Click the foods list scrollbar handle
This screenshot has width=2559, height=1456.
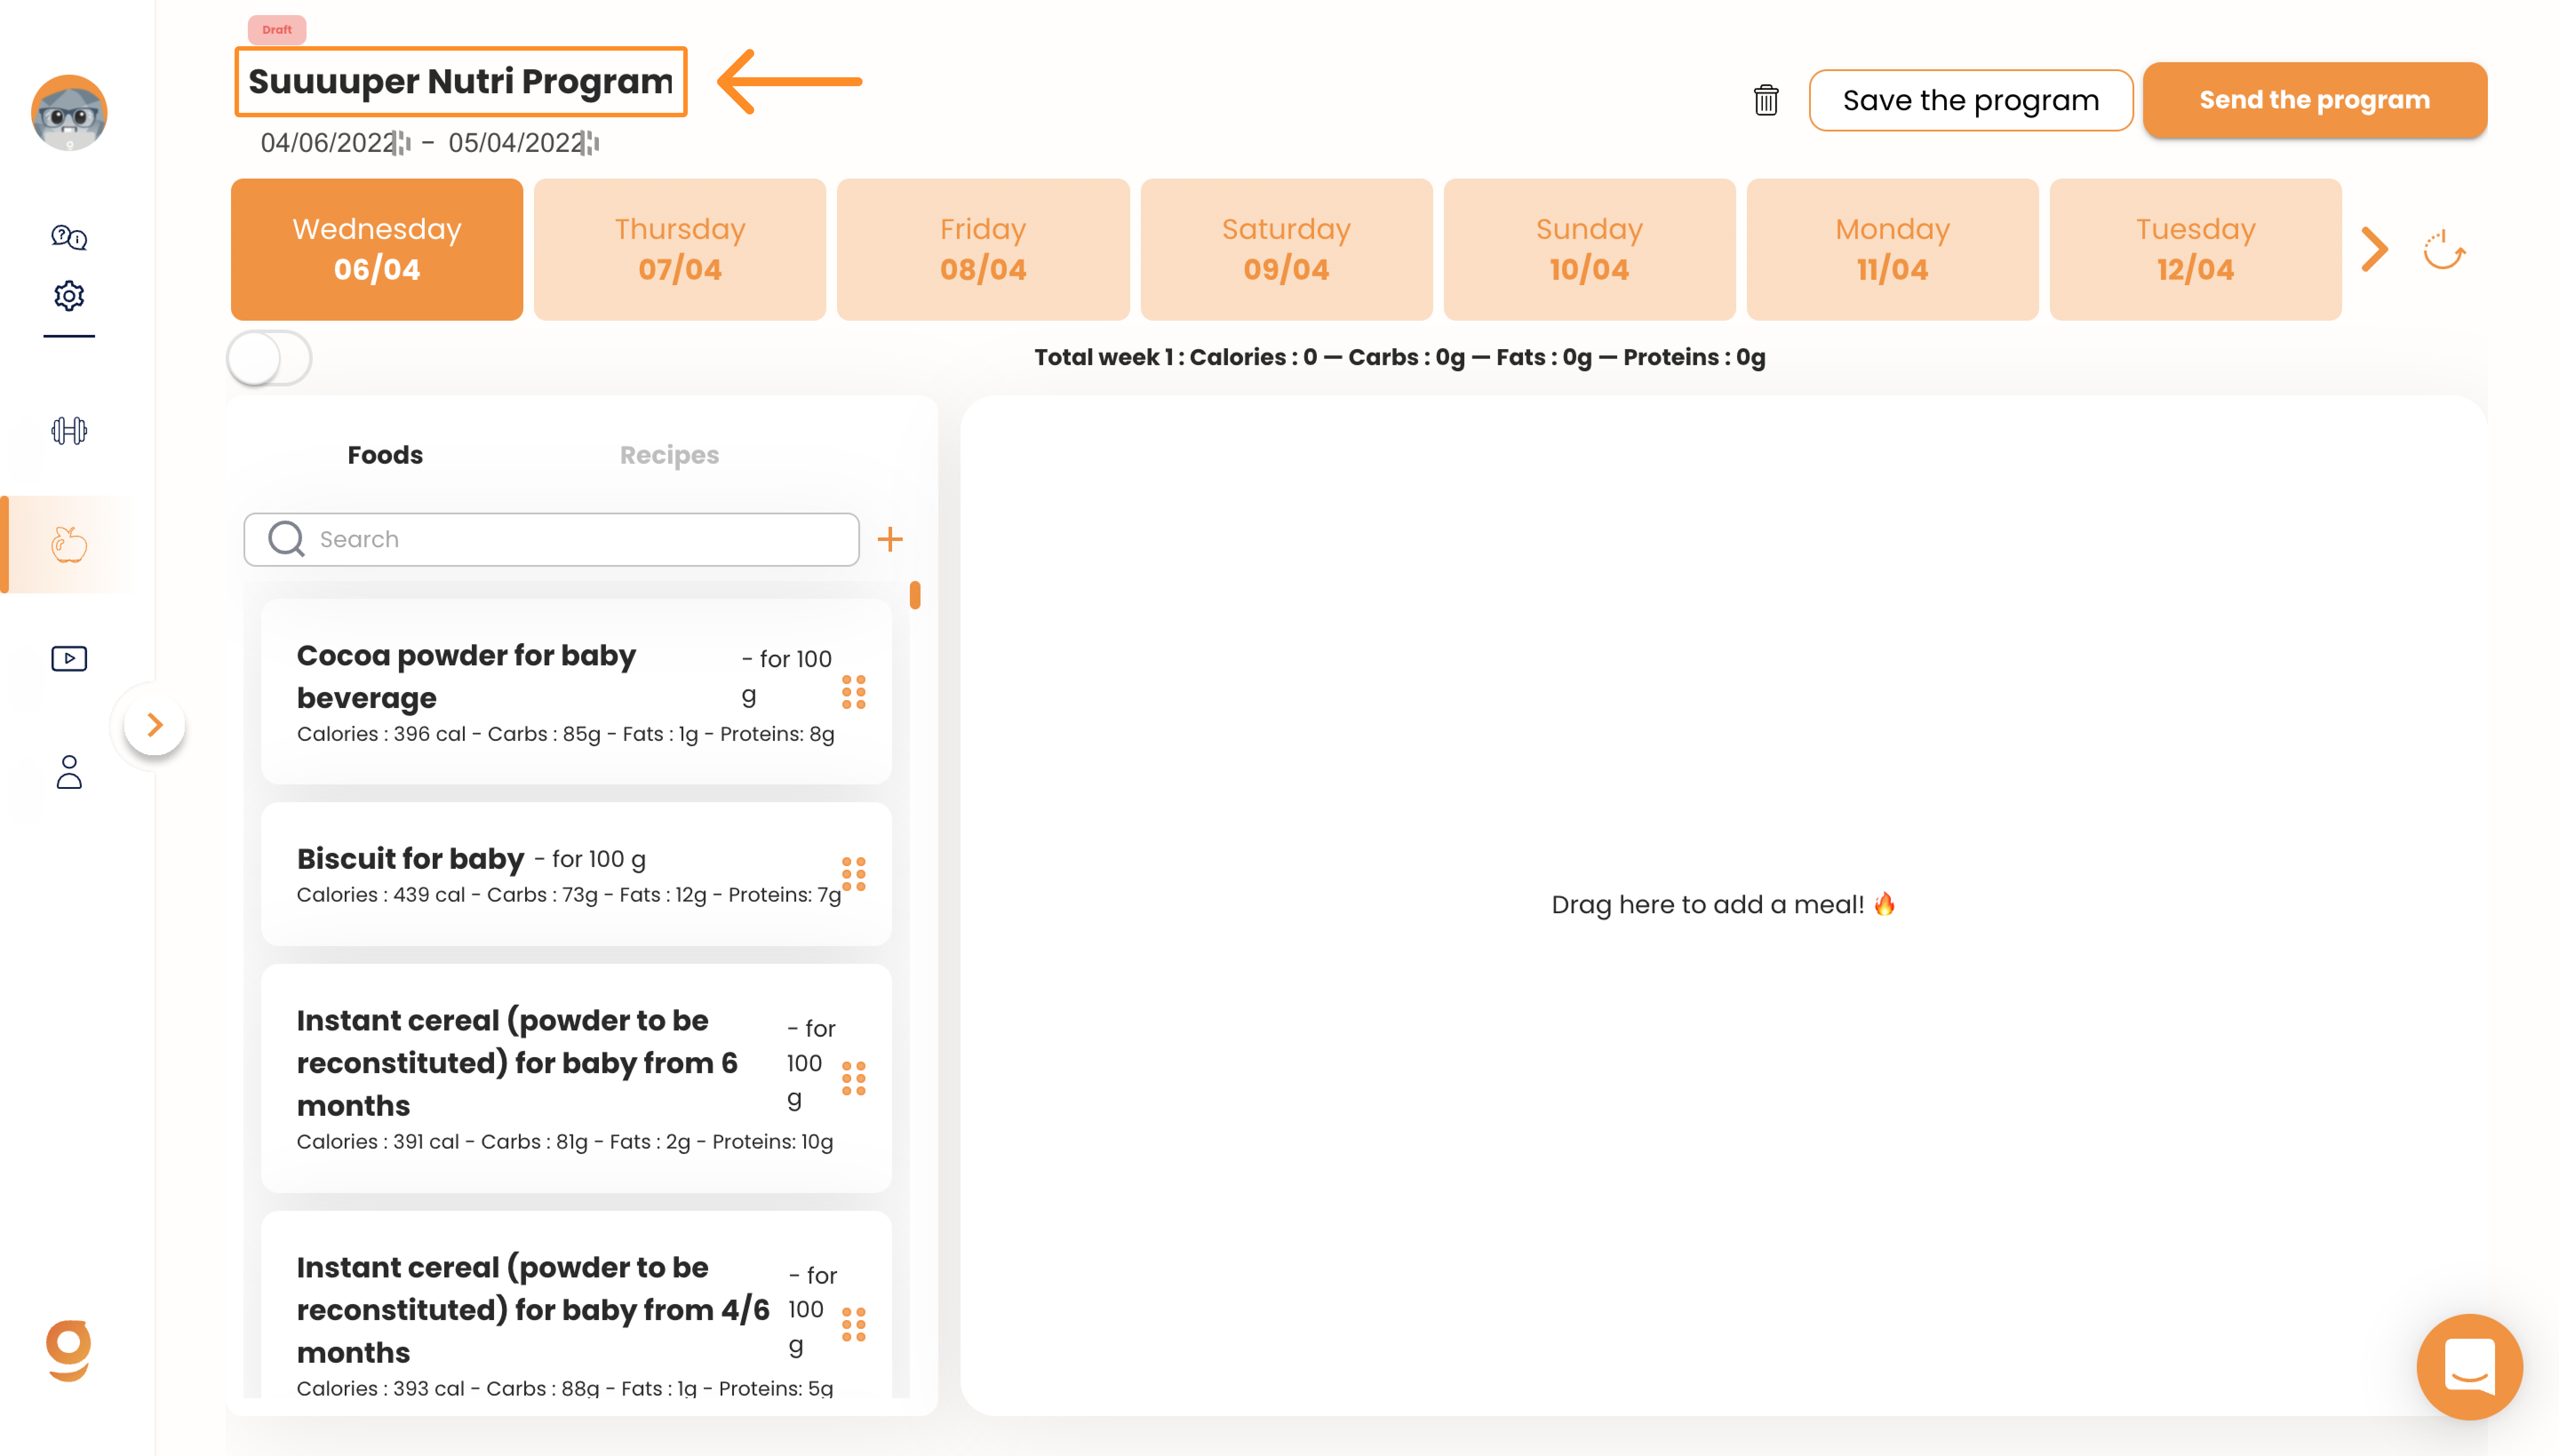click(915, 596)
